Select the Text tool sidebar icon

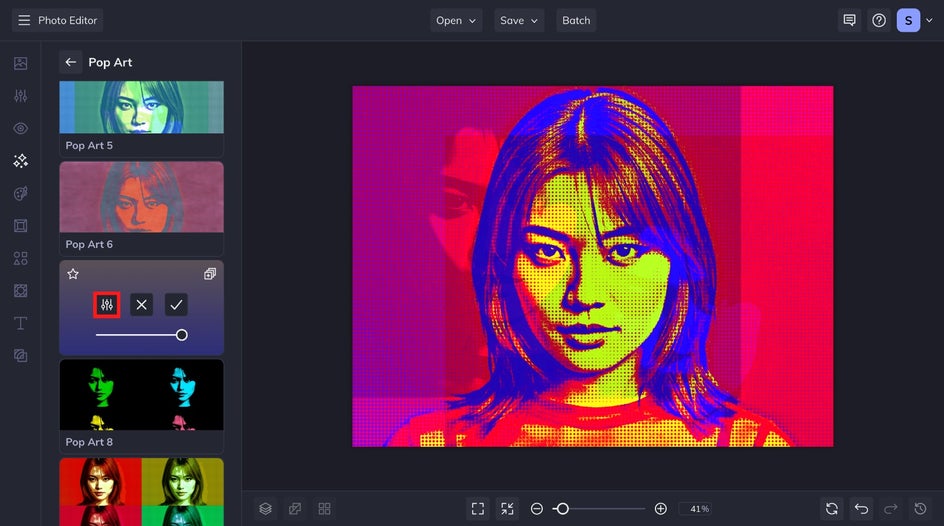pyautogui.click(x=20, y=323)
